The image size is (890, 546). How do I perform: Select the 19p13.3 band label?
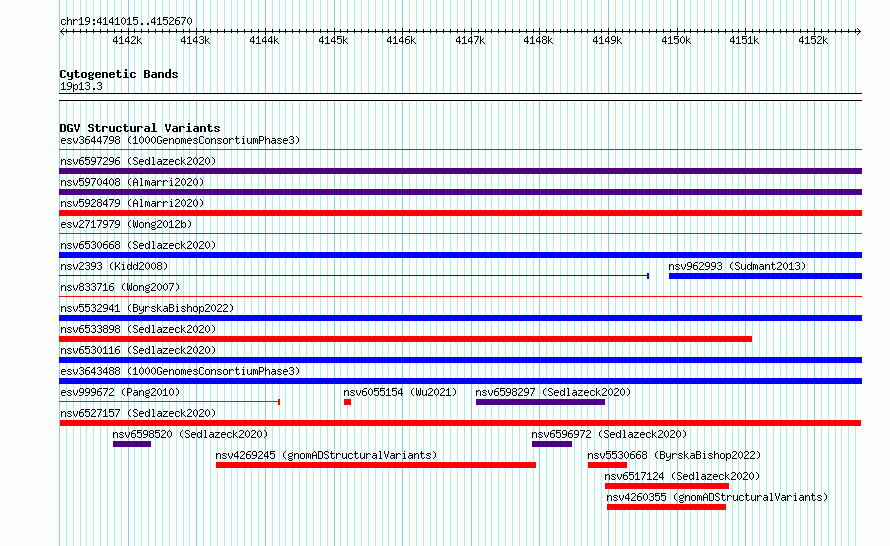[x=81, y=86]
